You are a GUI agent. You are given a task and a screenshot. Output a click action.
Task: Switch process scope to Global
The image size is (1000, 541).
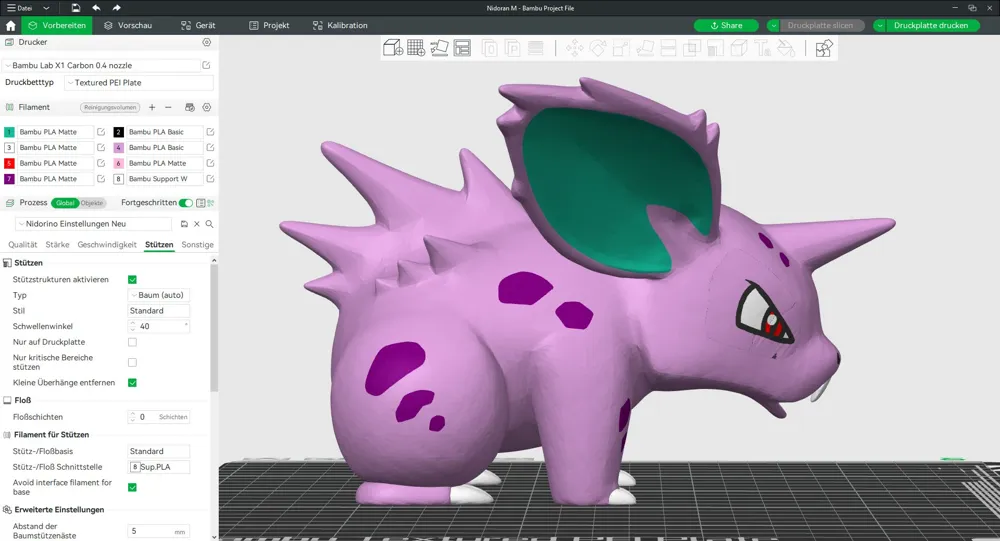pos(65,203)
